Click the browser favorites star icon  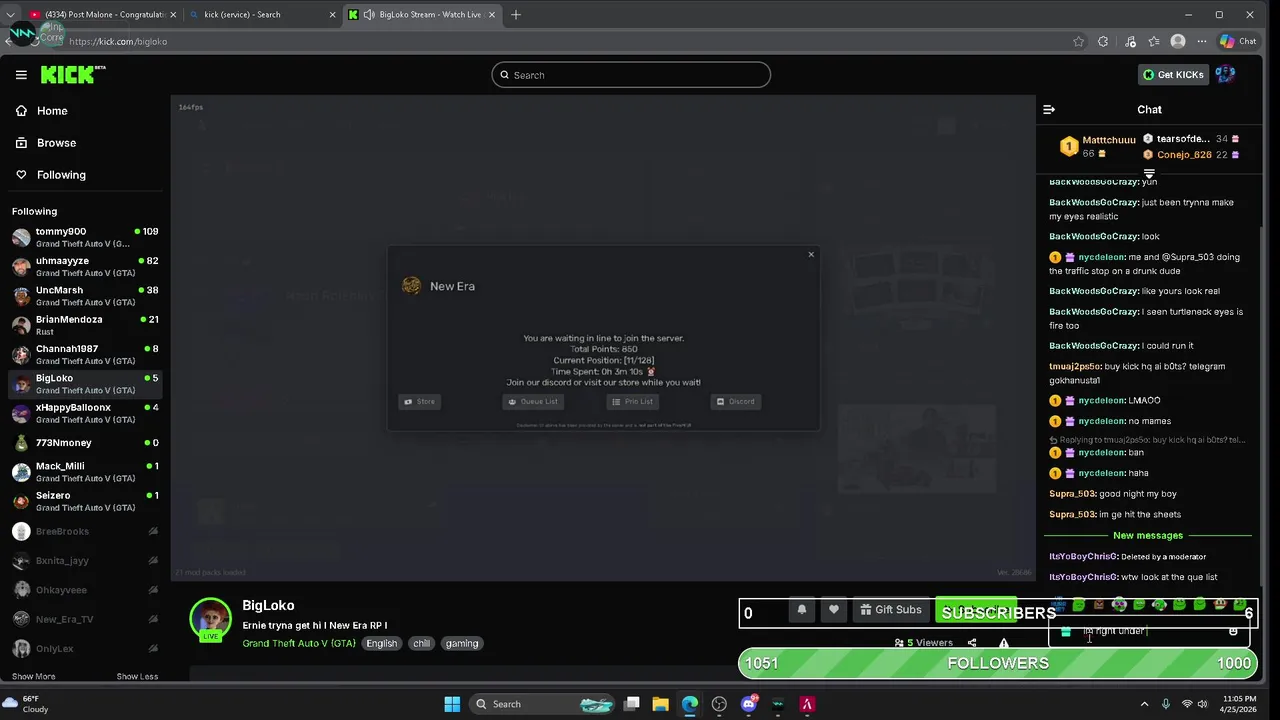(1078, 41)
